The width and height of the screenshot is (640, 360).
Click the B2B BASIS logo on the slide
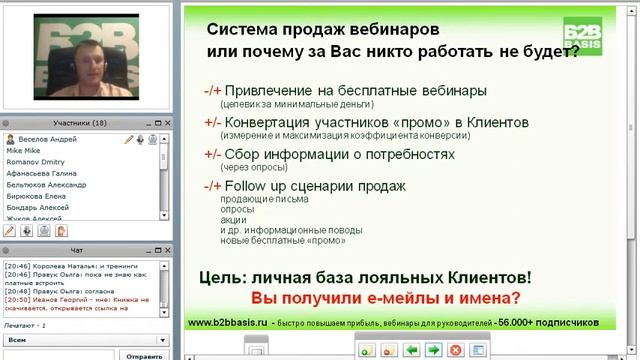click(582, 36)
